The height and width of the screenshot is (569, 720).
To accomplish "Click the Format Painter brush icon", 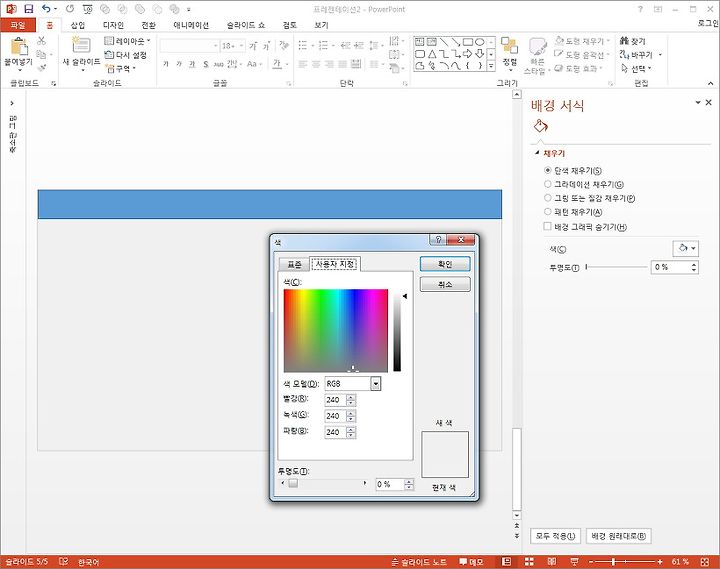I will [41, 68].
